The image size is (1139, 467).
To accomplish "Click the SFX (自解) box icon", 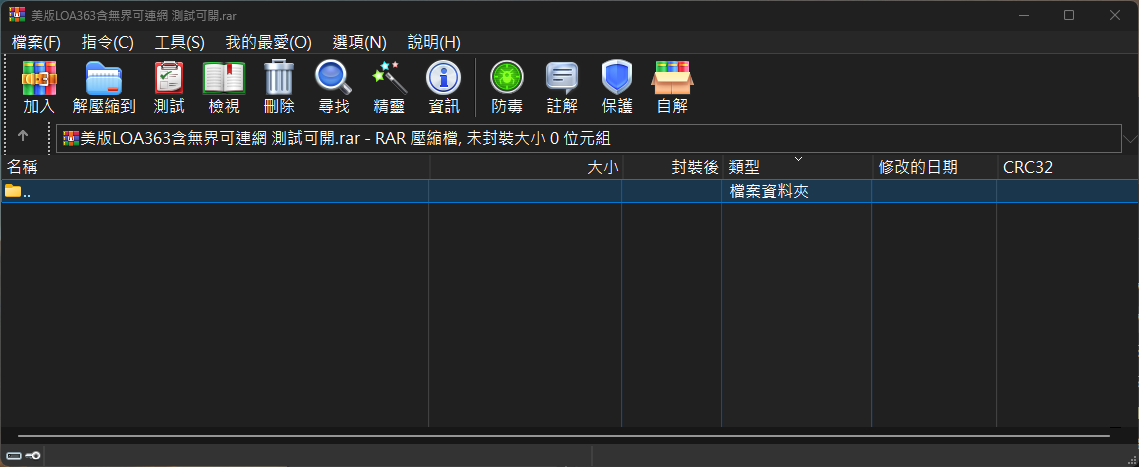I will click(672, 86).
